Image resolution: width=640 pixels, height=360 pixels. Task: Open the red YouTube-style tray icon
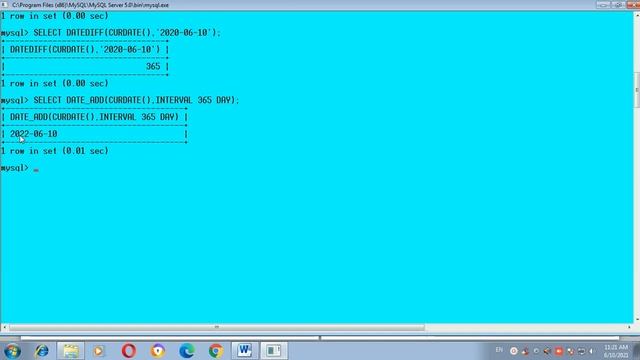point(559,351)
